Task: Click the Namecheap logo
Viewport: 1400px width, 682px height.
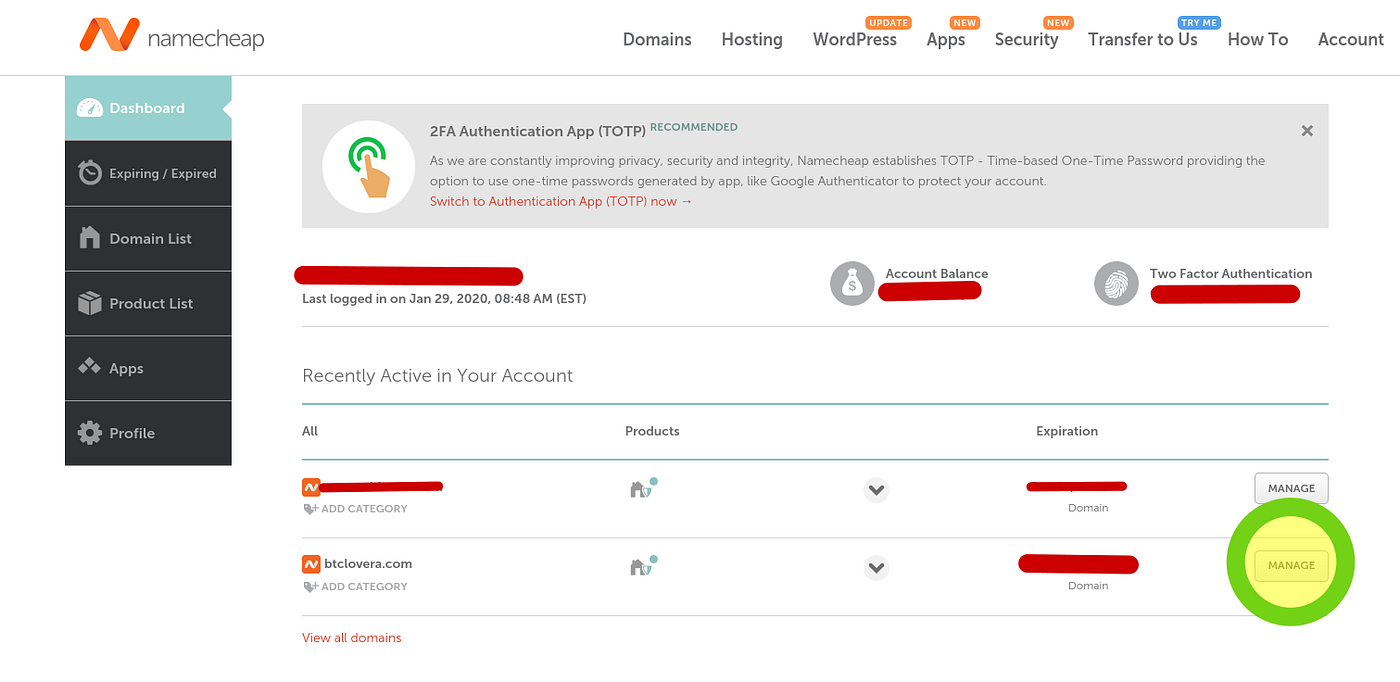Action: (x=172, y=36)
